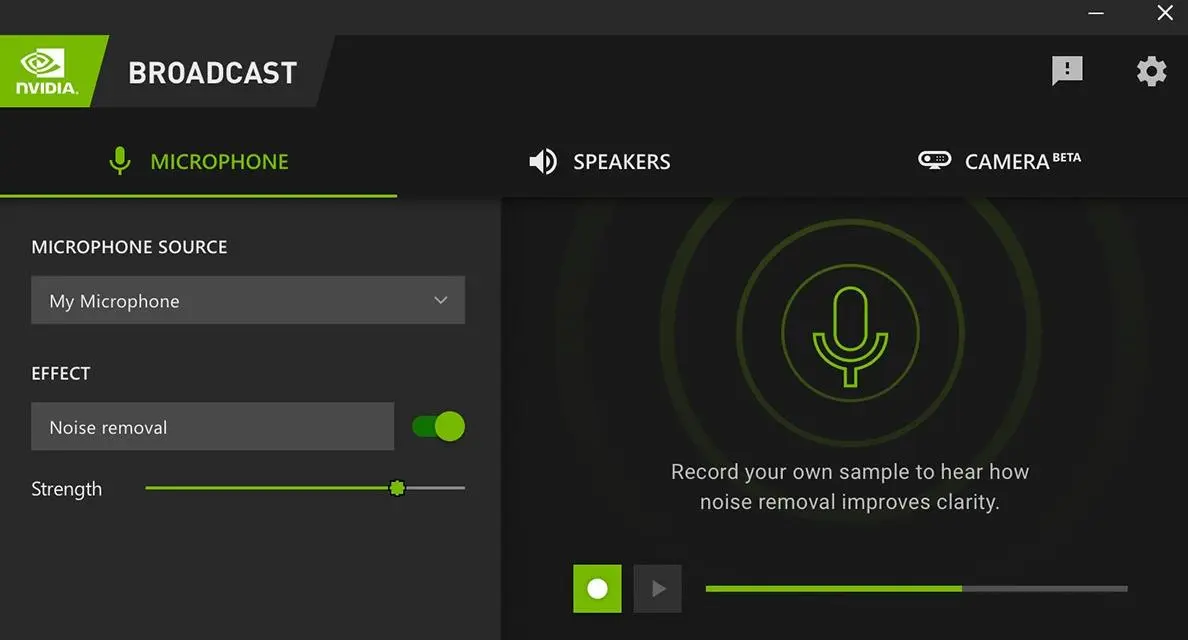Image resolution: width=1188 pixels, height=640 pixels.
Task: Switch to the Microphone tab
Action: pos(199,161)
